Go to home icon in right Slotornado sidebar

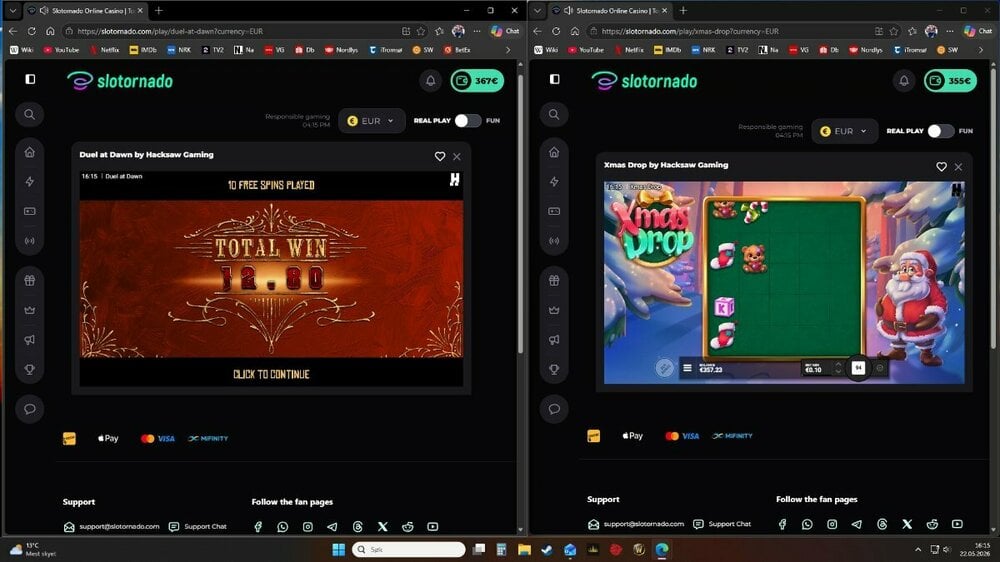click(554, 152)
